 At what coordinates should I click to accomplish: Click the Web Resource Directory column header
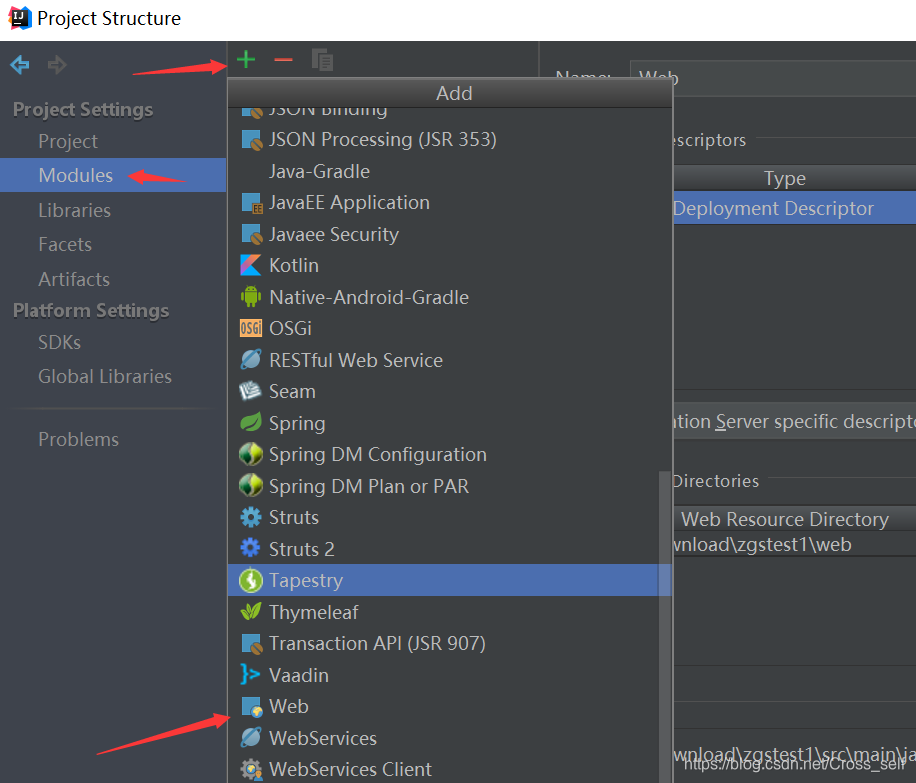785,519
